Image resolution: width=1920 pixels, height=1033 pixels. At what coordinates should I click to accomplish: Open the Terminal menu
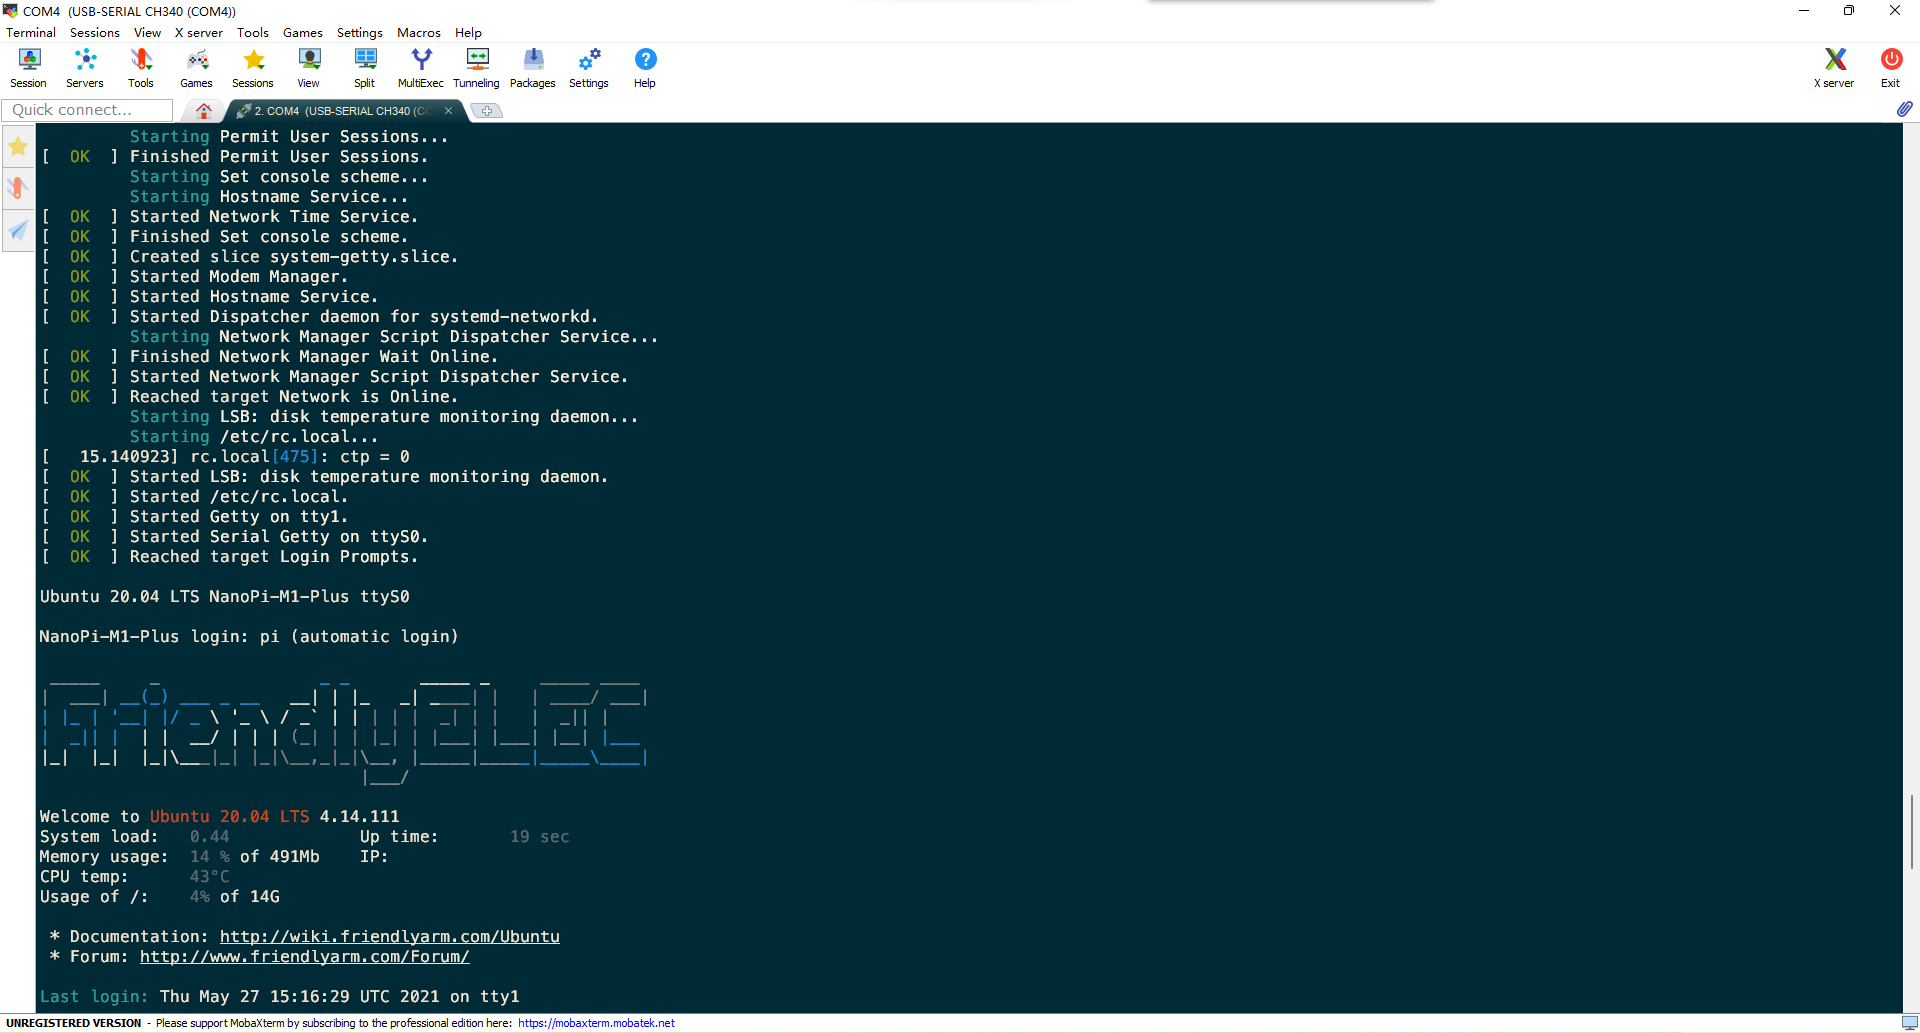[31, 32]
